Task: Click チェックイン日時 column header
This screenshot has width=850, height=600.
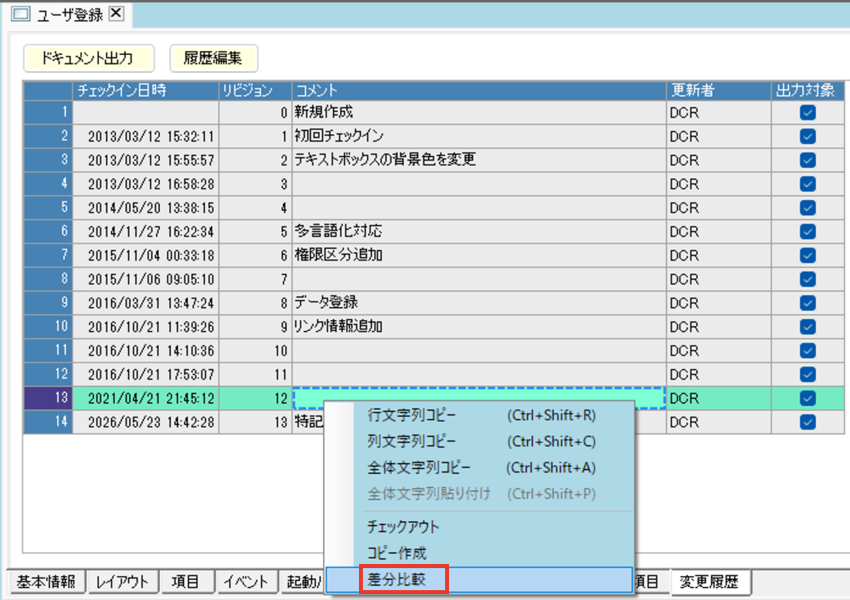Action: pyautogui.click(x=146, y=91)
